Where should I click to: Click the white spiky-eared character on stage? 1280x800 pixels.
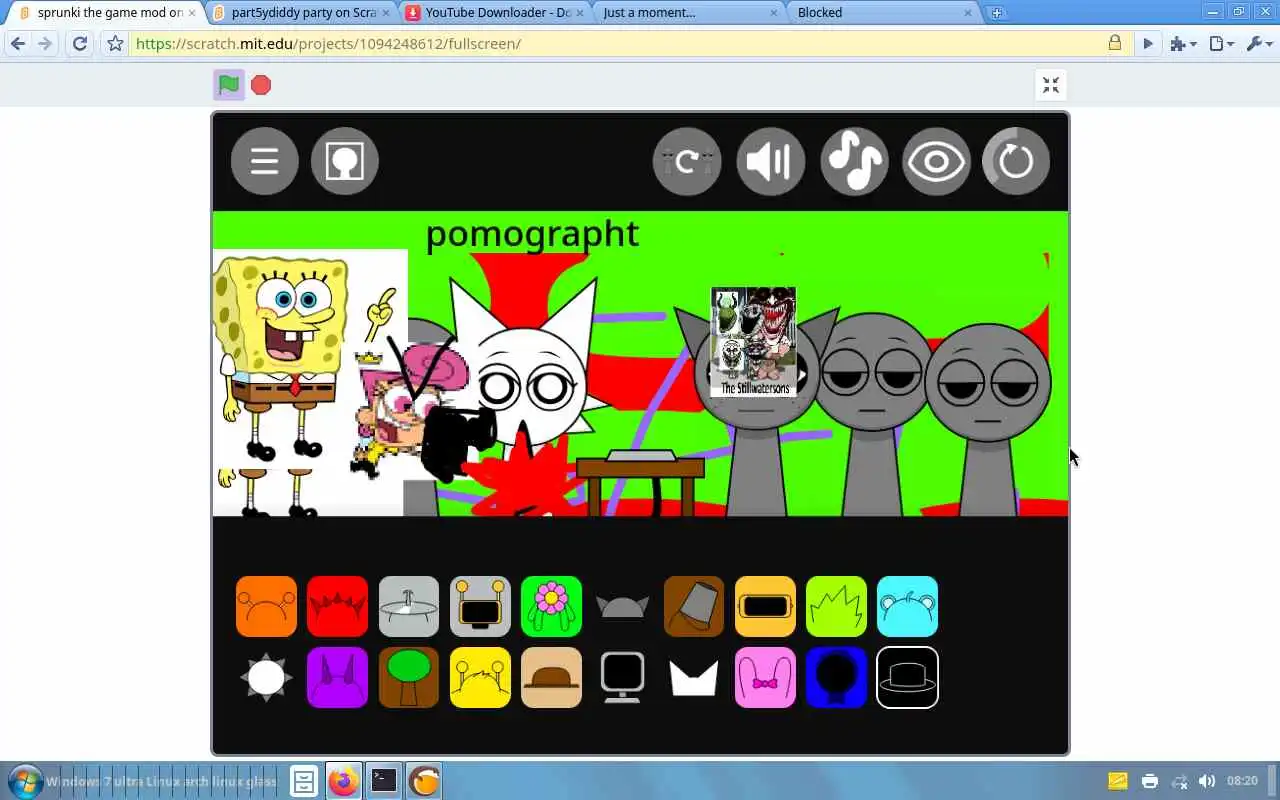(525, 365)
